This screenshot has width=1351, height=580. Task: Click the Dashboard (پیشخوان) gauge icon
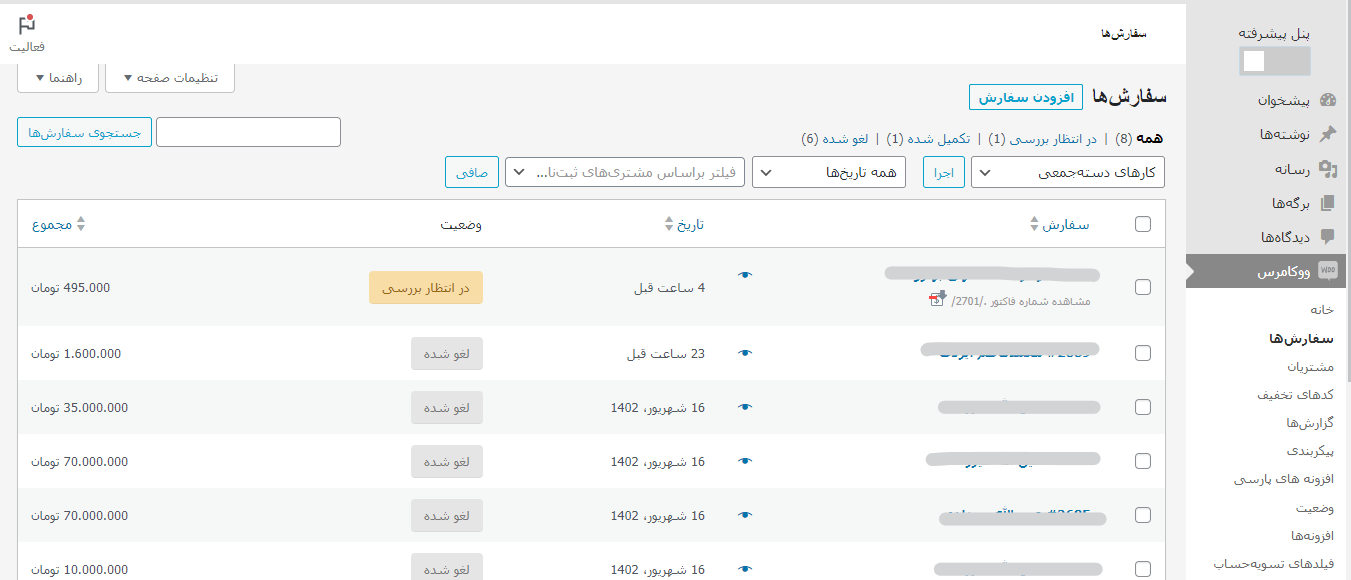coord(1328,100)
